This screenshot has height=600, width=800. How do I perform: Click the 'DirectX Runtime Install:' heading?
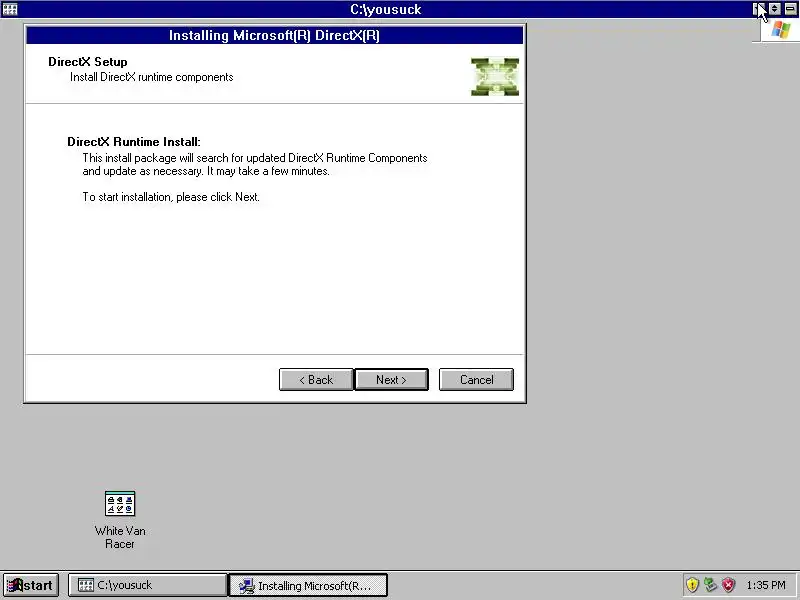point(134,142)
